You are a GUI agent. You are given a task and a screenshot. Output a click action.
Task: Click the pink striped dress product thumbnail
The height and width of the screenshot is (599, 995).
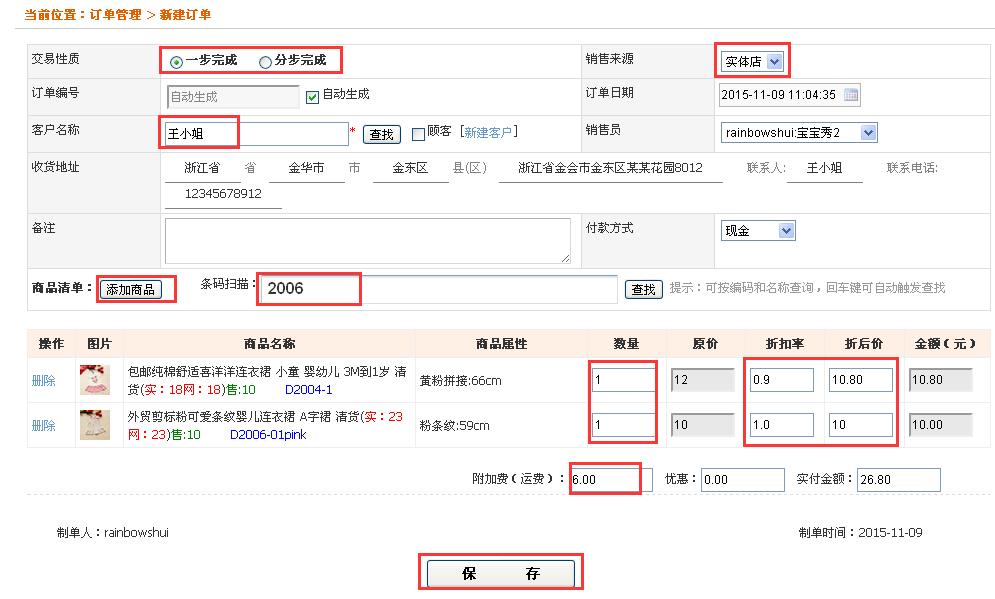[95, 425]
